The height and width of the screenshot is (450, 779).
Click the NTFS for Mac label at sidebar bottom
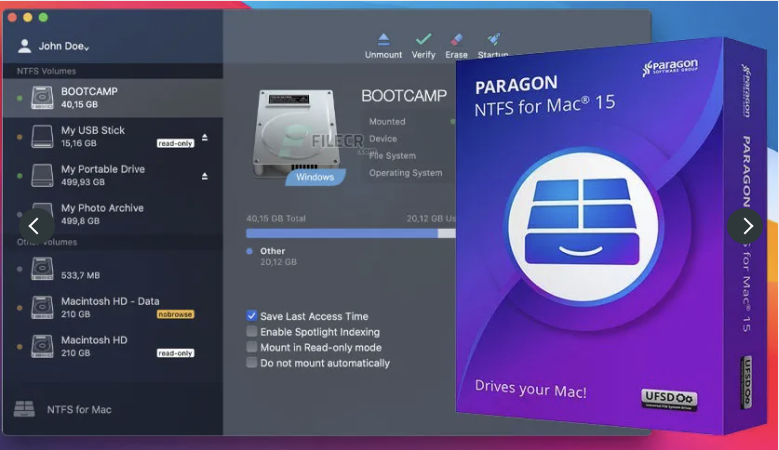[x=79, y=410]
